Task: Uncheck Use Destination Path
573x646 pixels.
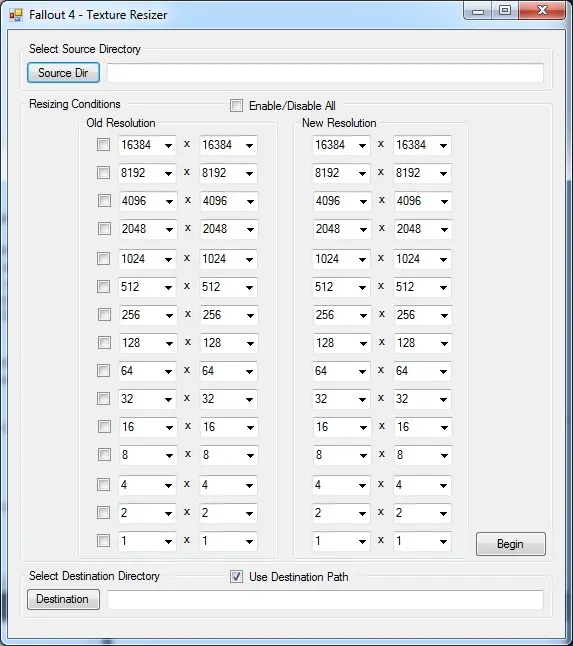Action: coord(236,576)
